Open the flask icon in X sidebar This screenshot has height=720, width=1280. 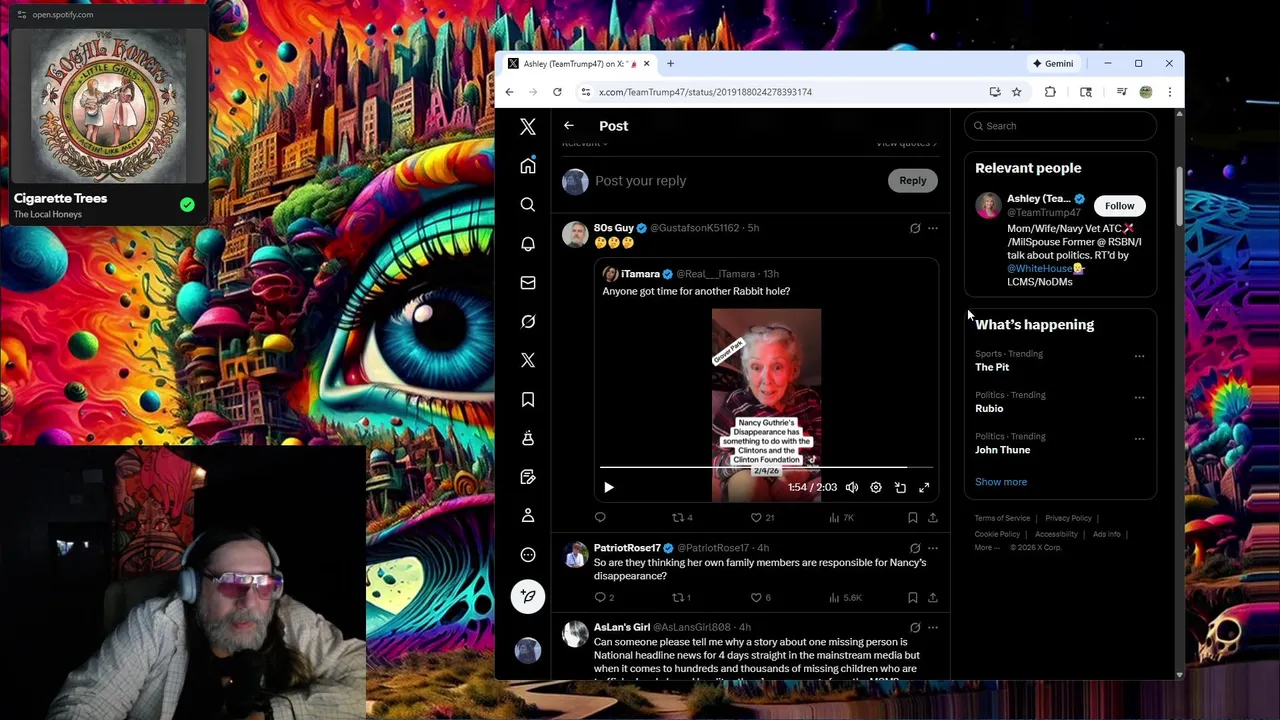tap(528, 438)
